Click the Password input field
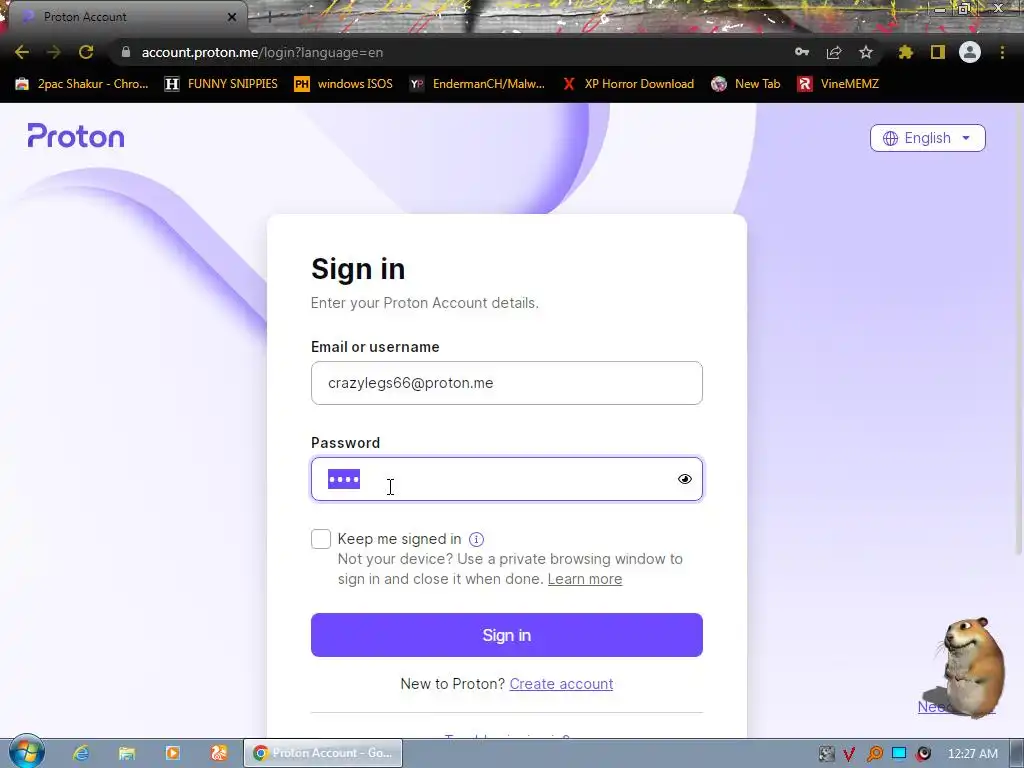 coord(507,479)
